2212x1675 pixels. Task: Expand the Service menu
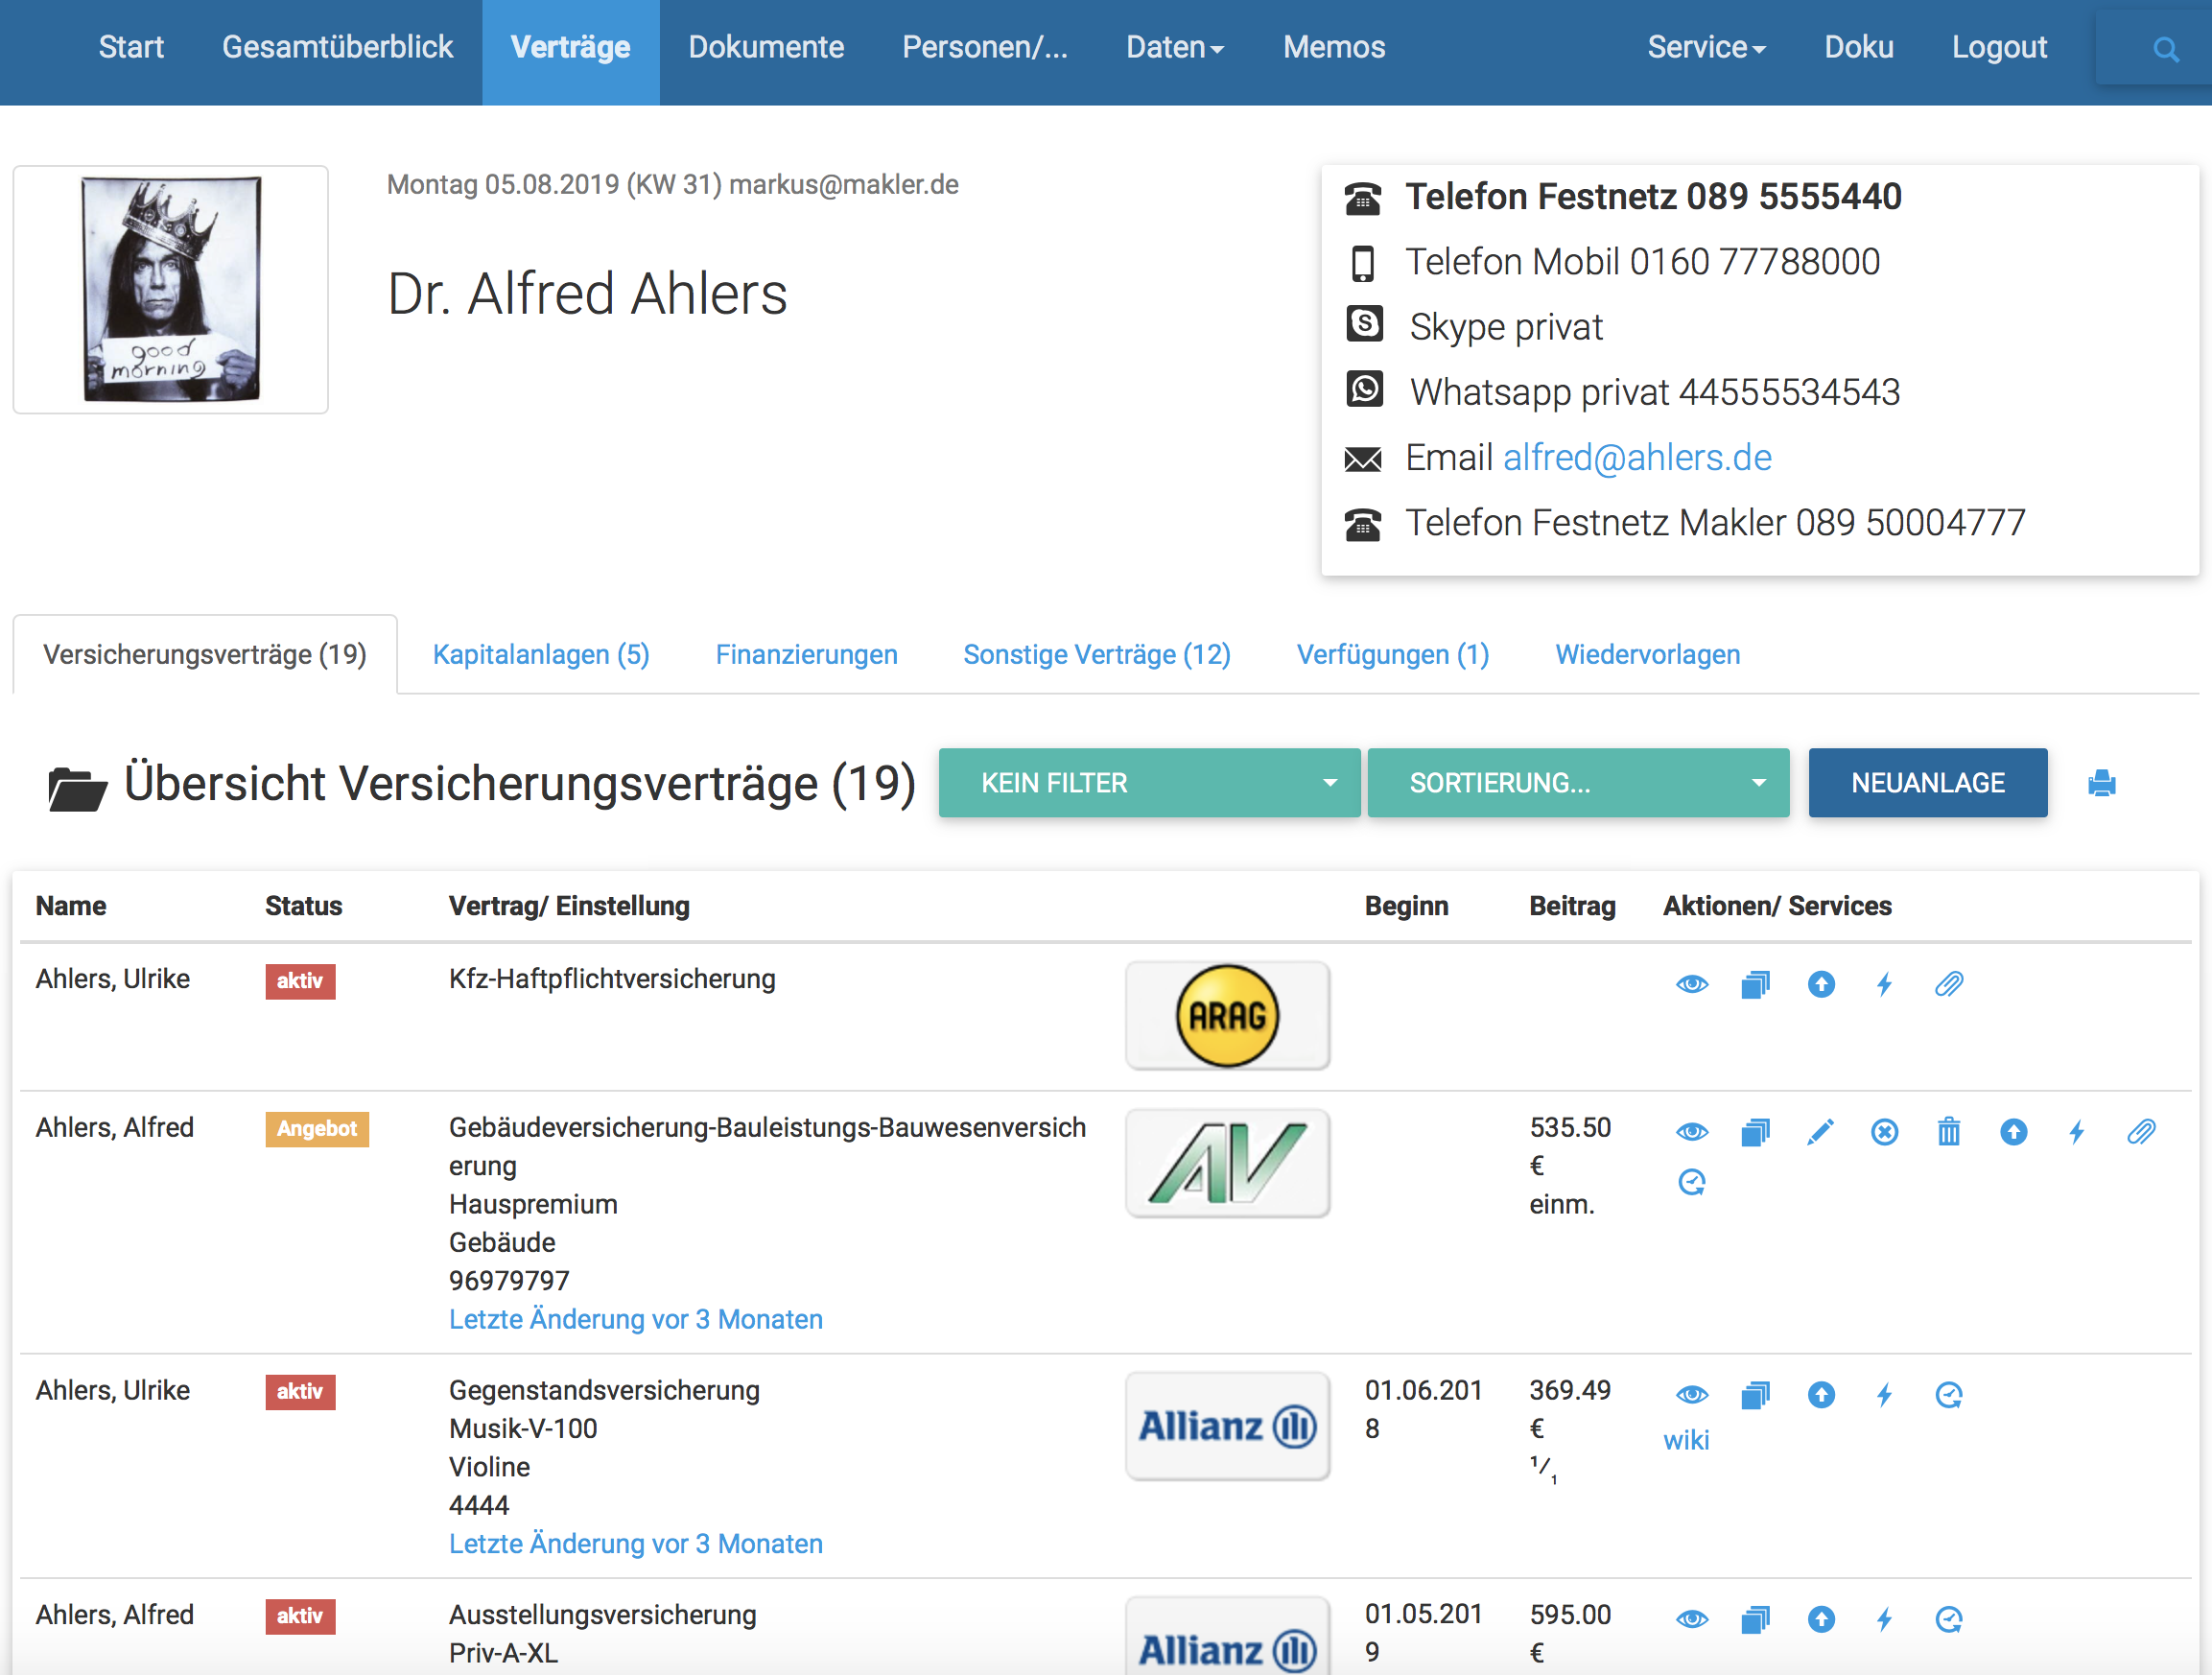click(1706, 48)
